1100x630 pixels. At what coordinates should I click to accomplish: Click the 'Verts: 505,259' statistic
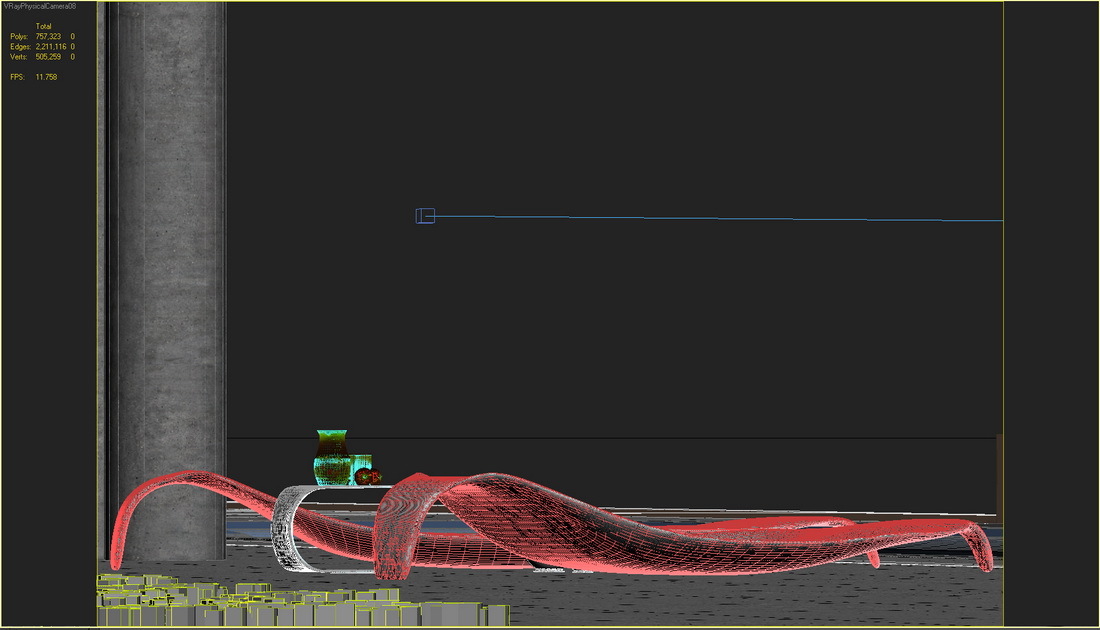pyautogui.click(x=36, y=57)
